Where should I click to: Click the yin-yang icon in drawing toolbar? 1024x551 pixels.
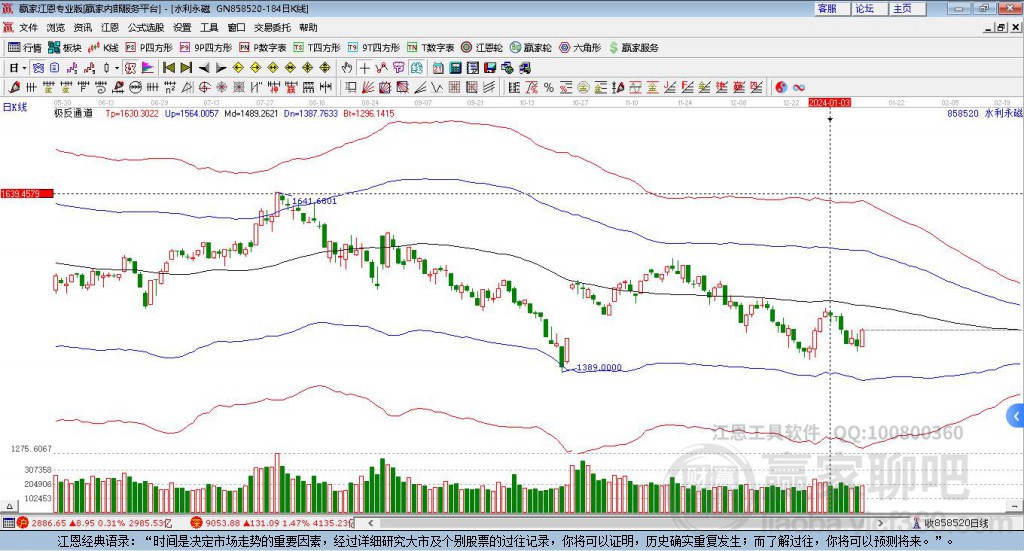point(781,87)
